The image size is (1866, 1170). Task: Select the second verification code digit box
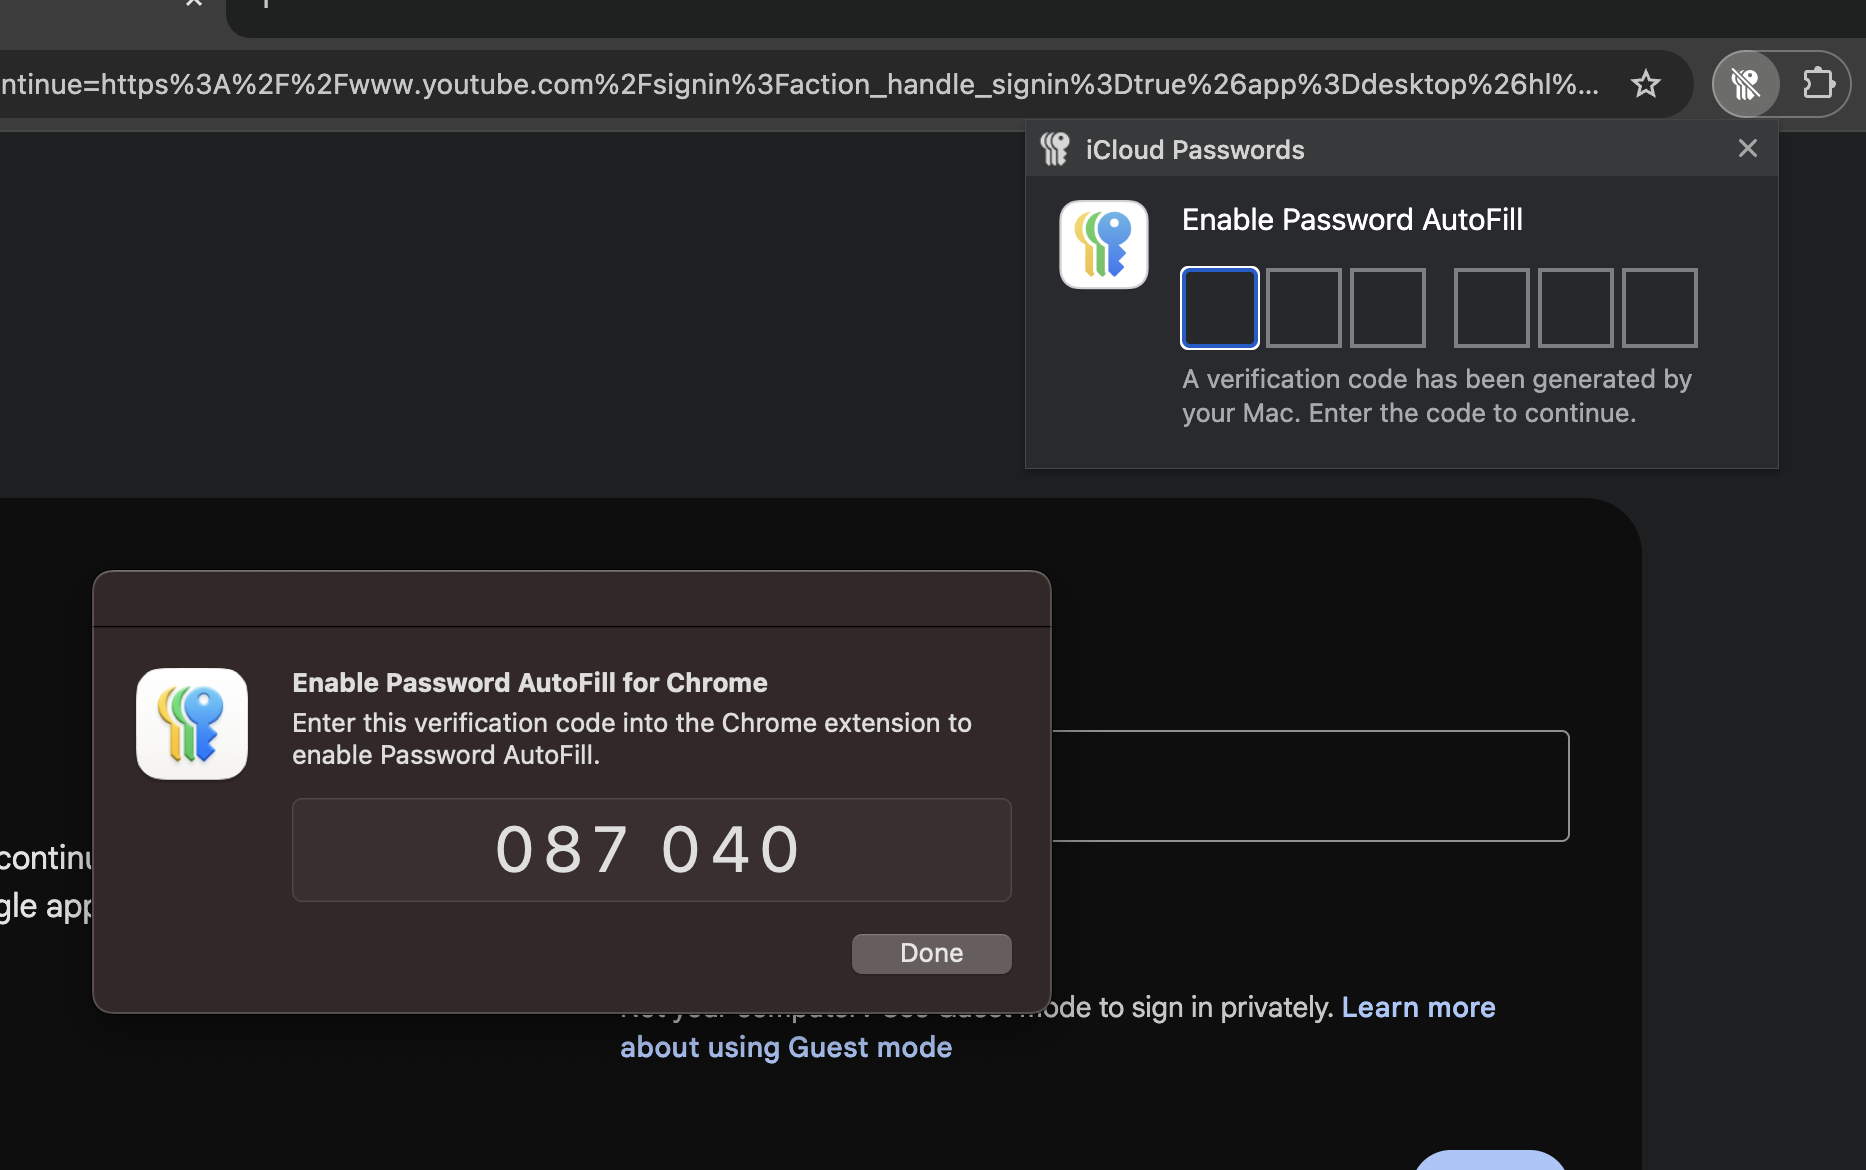[1303, 308]
